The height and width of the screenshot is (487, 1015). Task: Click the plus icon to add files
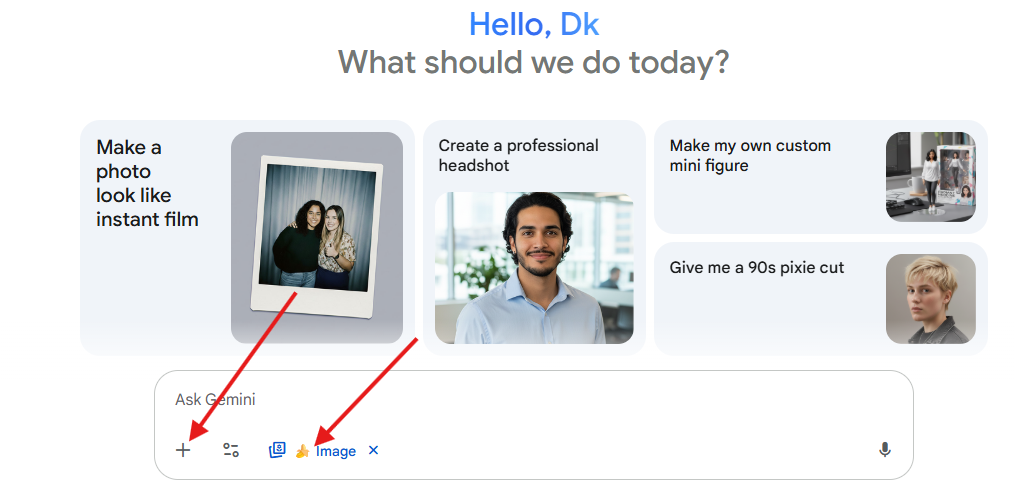[x=183, y=450]
